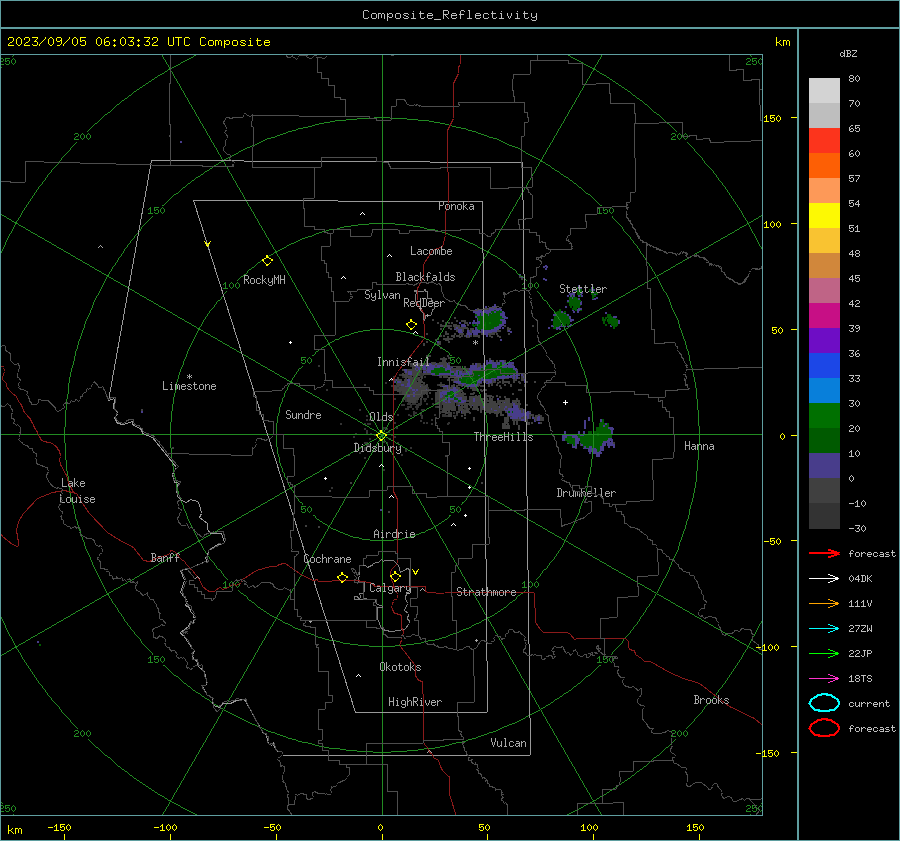Click the yellow diamond marker at Didsbury
Screen dimensions: 900x841
pyautogui.click(x=381, y=436)
